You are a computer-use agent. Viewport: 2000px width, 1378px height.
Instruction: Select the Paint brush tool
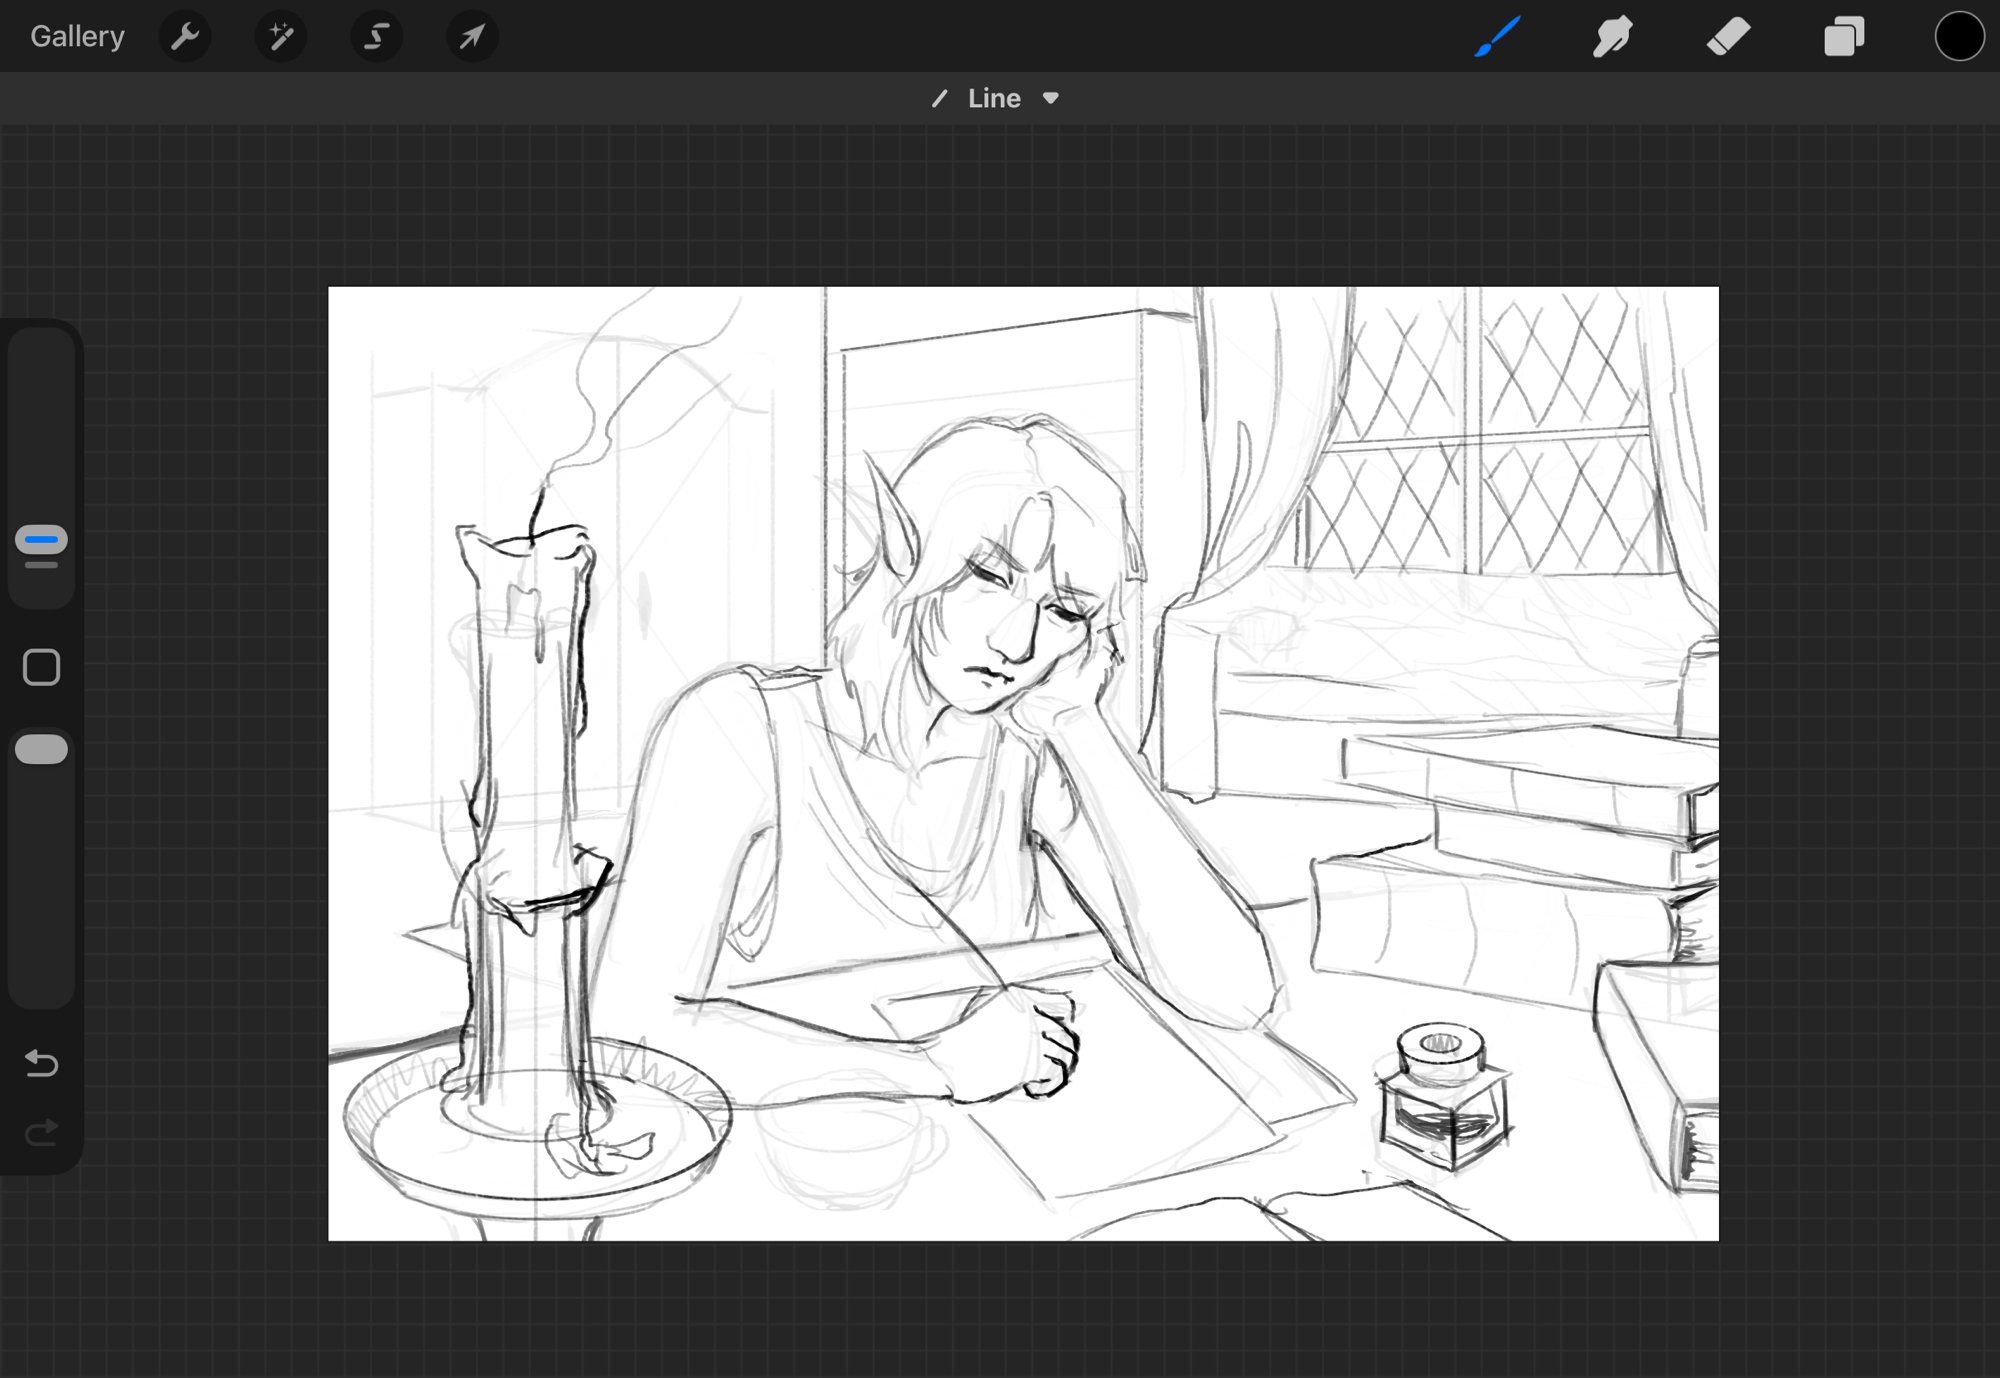pos(1498,37)
